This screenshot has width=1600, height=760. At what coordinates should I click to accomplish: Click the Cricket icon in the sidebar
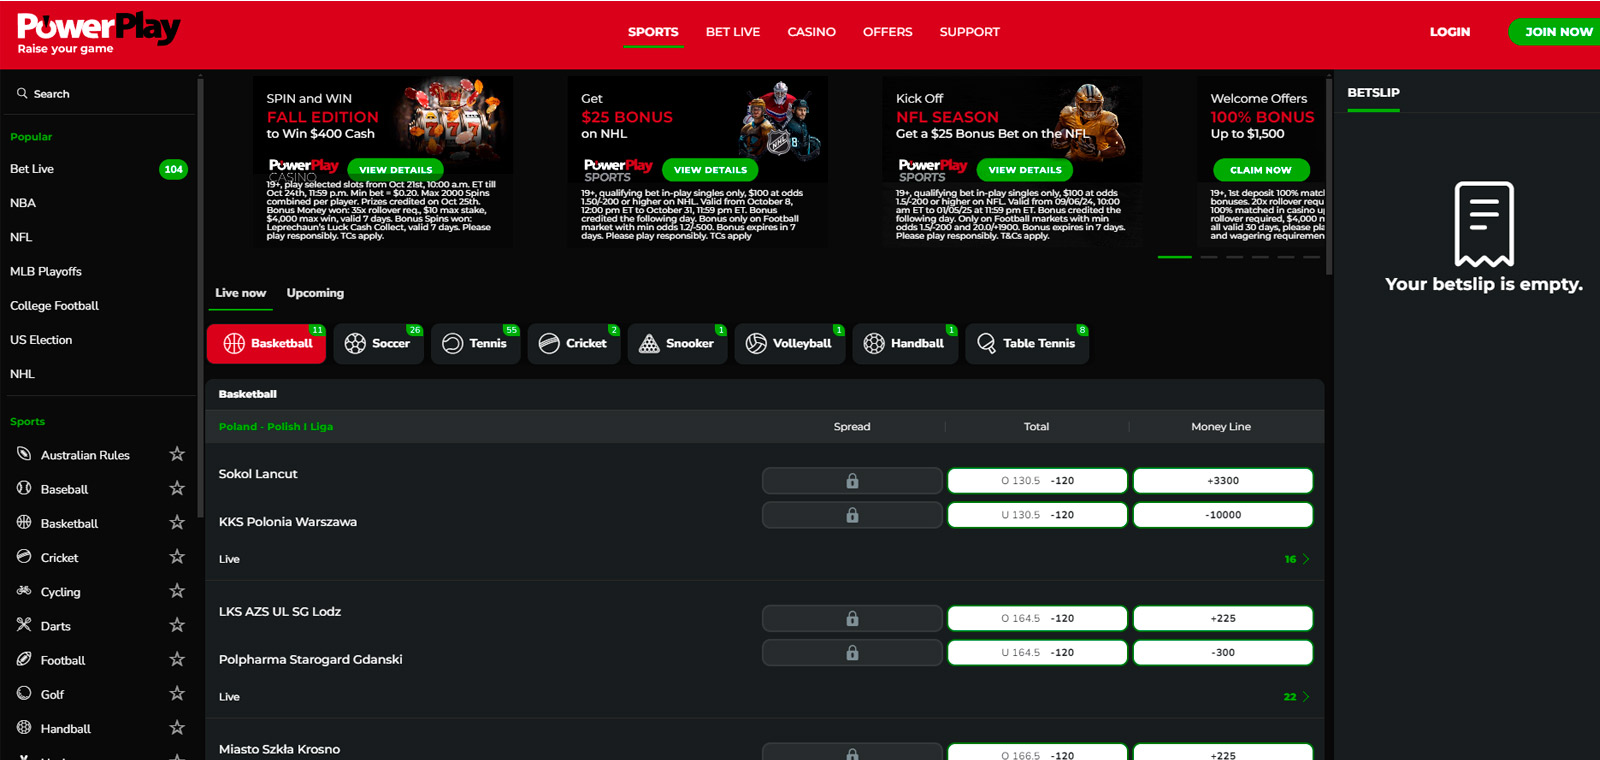24,556
